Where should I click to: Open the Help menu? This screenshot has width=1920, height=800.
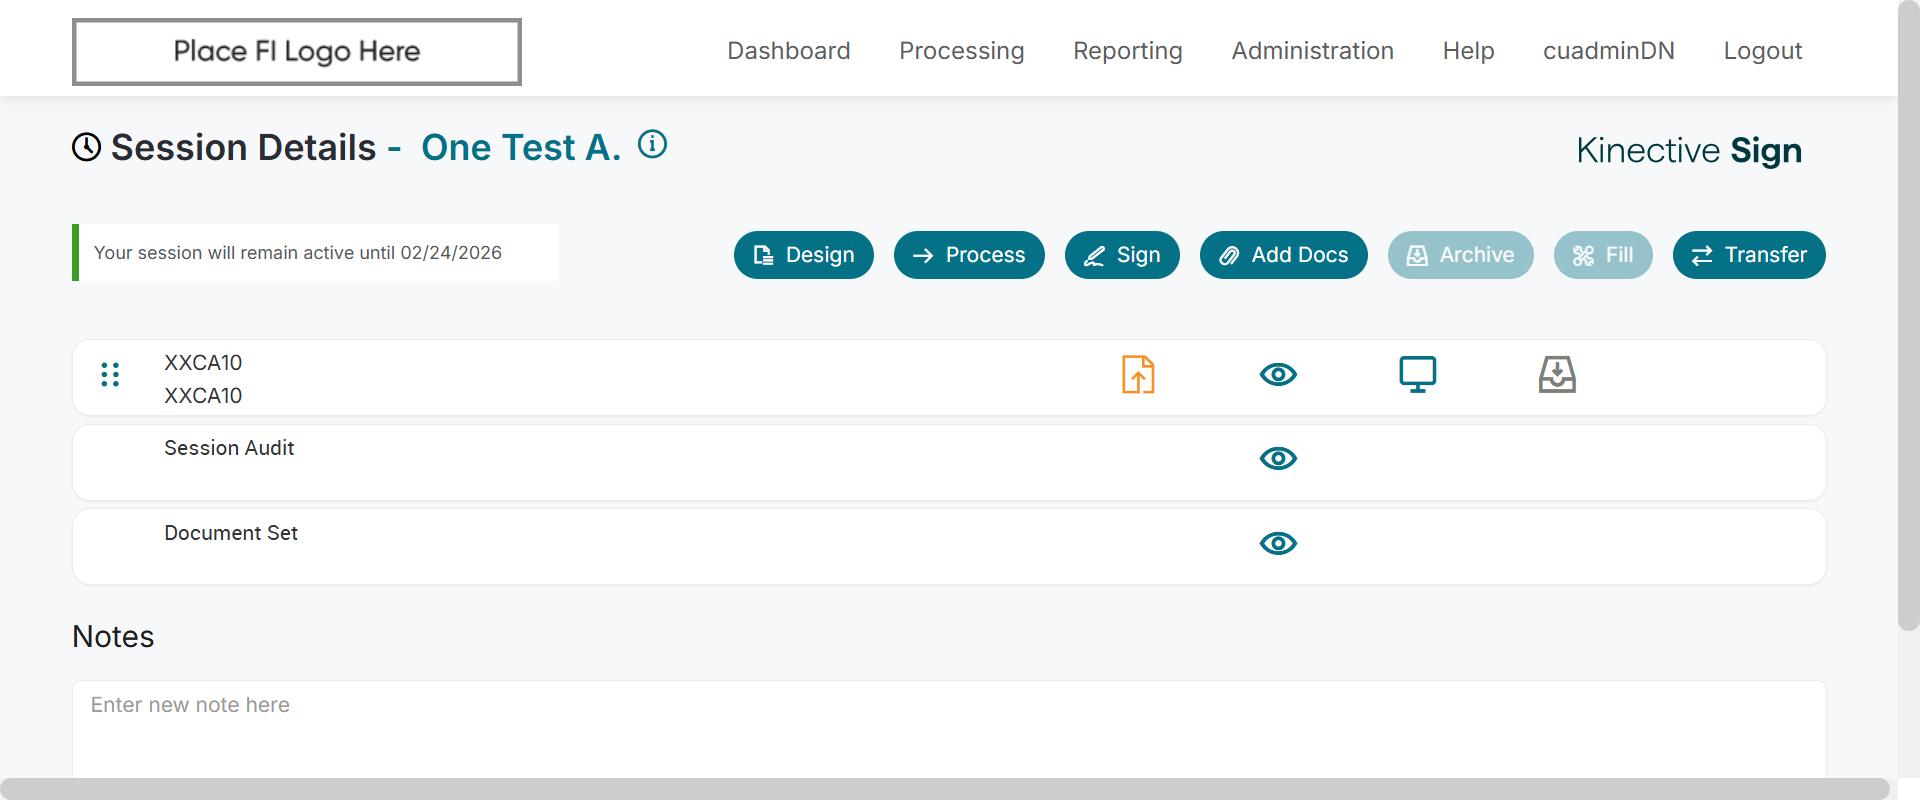(1468, 51)
